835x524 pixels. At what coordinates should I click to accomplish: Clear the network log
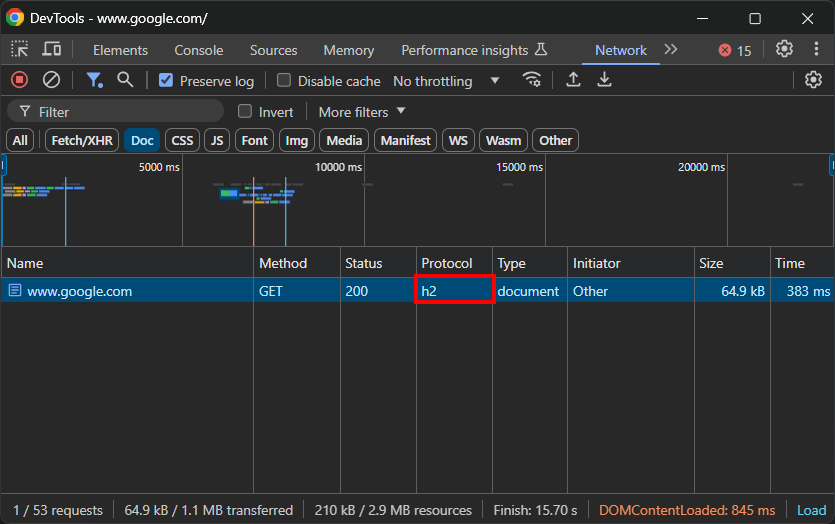[51, 80]
